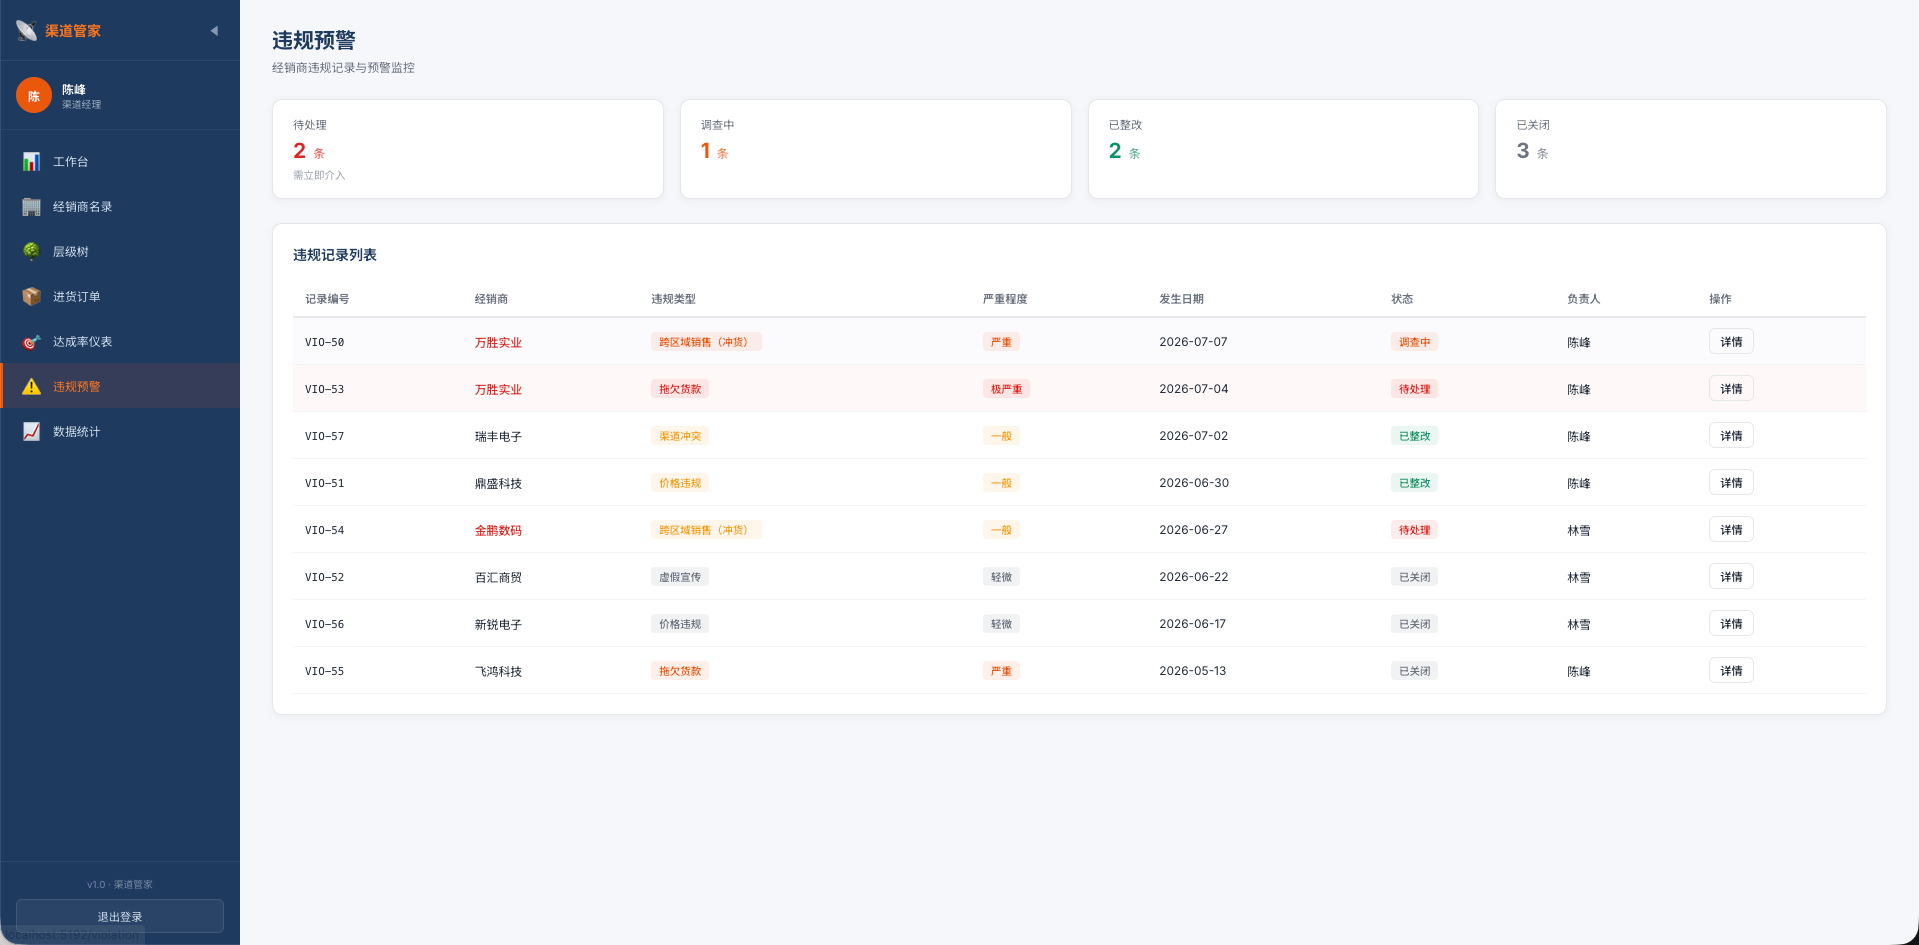Click 林雪 in the VIO-56 row
Screen dimensions: 1919x945
[x=1579, y=624]
